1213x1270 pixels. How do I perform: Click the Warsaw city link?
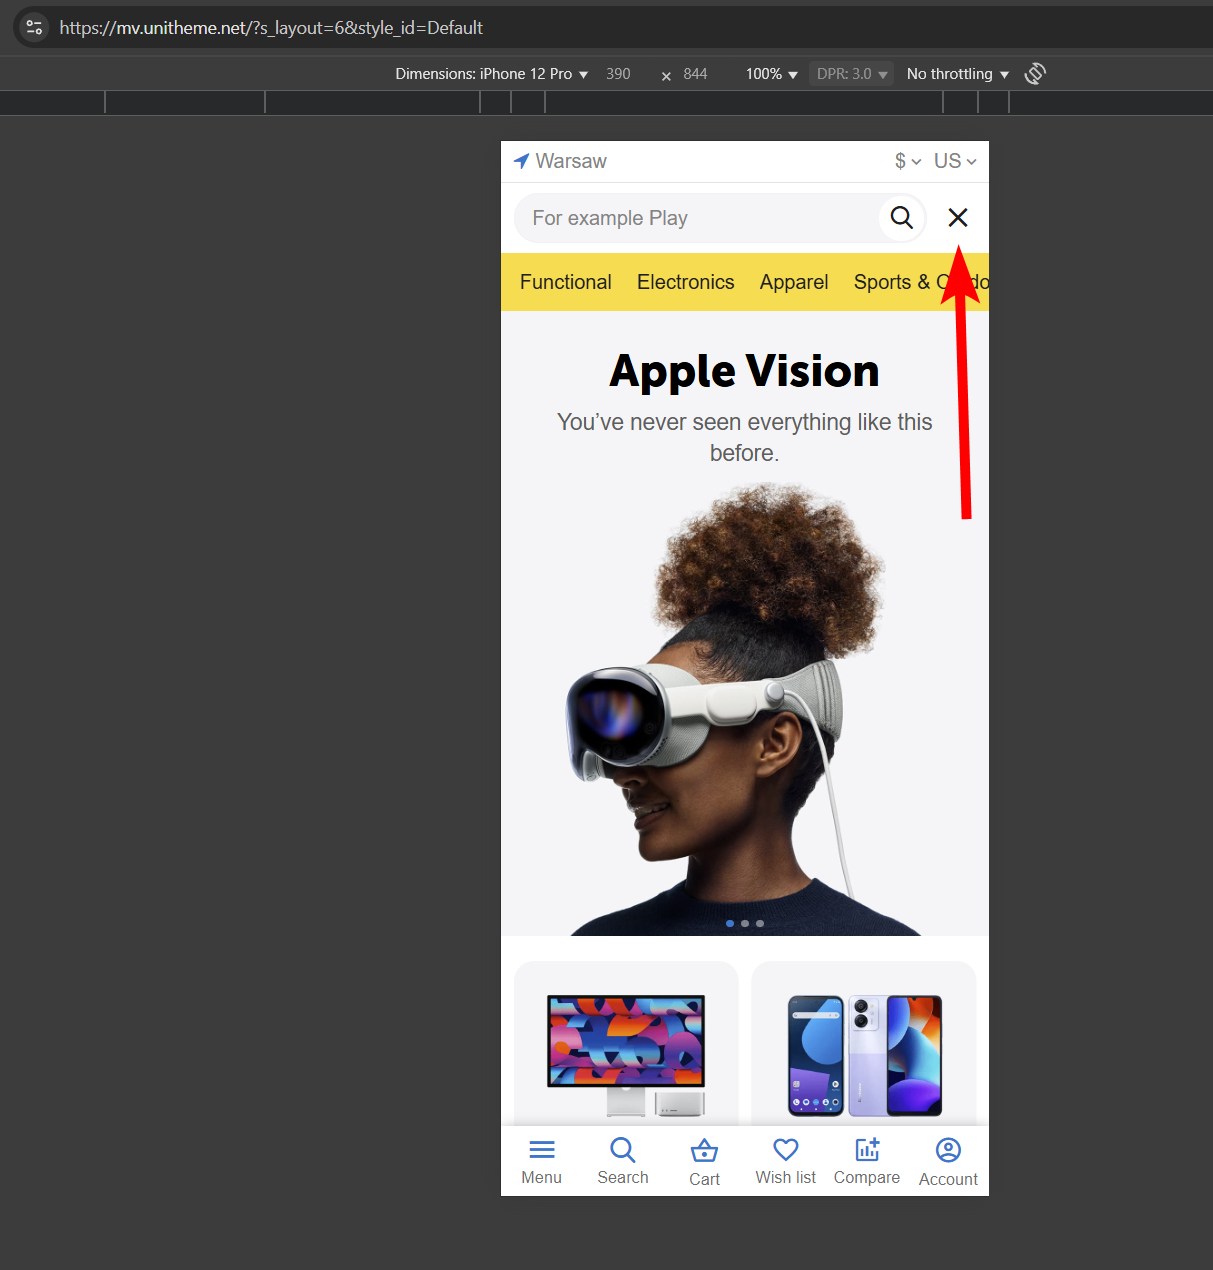571,161
